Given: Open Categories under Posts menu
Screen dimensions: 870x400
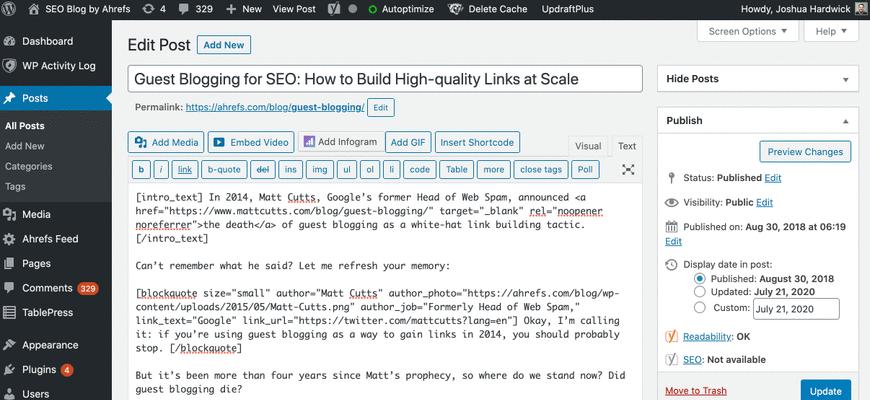Looking at the screenshot, I should click(28, 166).
